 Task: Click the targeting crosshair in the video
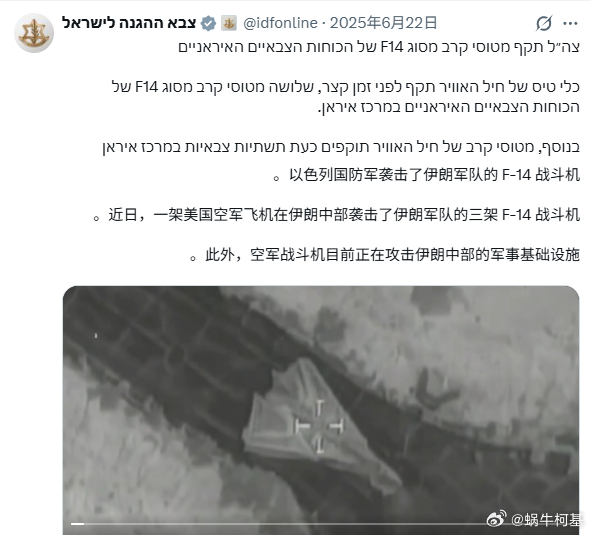click(320, 426)
